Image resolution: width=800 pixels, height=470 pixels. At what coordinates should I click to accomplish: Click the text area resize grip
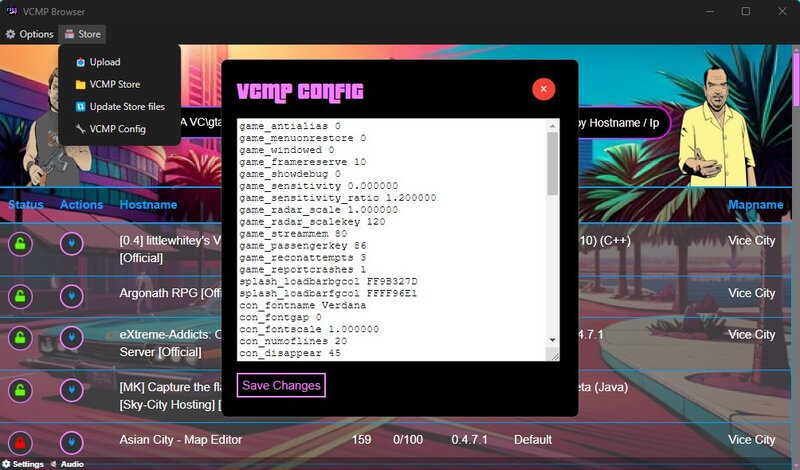click(x=554, y=355)
